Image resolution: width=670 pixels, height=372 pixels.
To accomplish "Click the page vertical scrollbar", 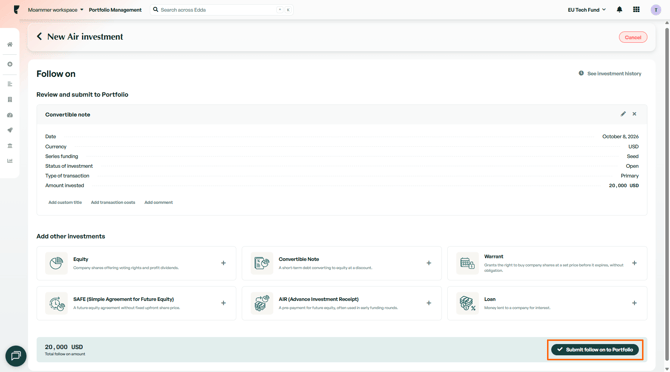I will click(667, 194).
